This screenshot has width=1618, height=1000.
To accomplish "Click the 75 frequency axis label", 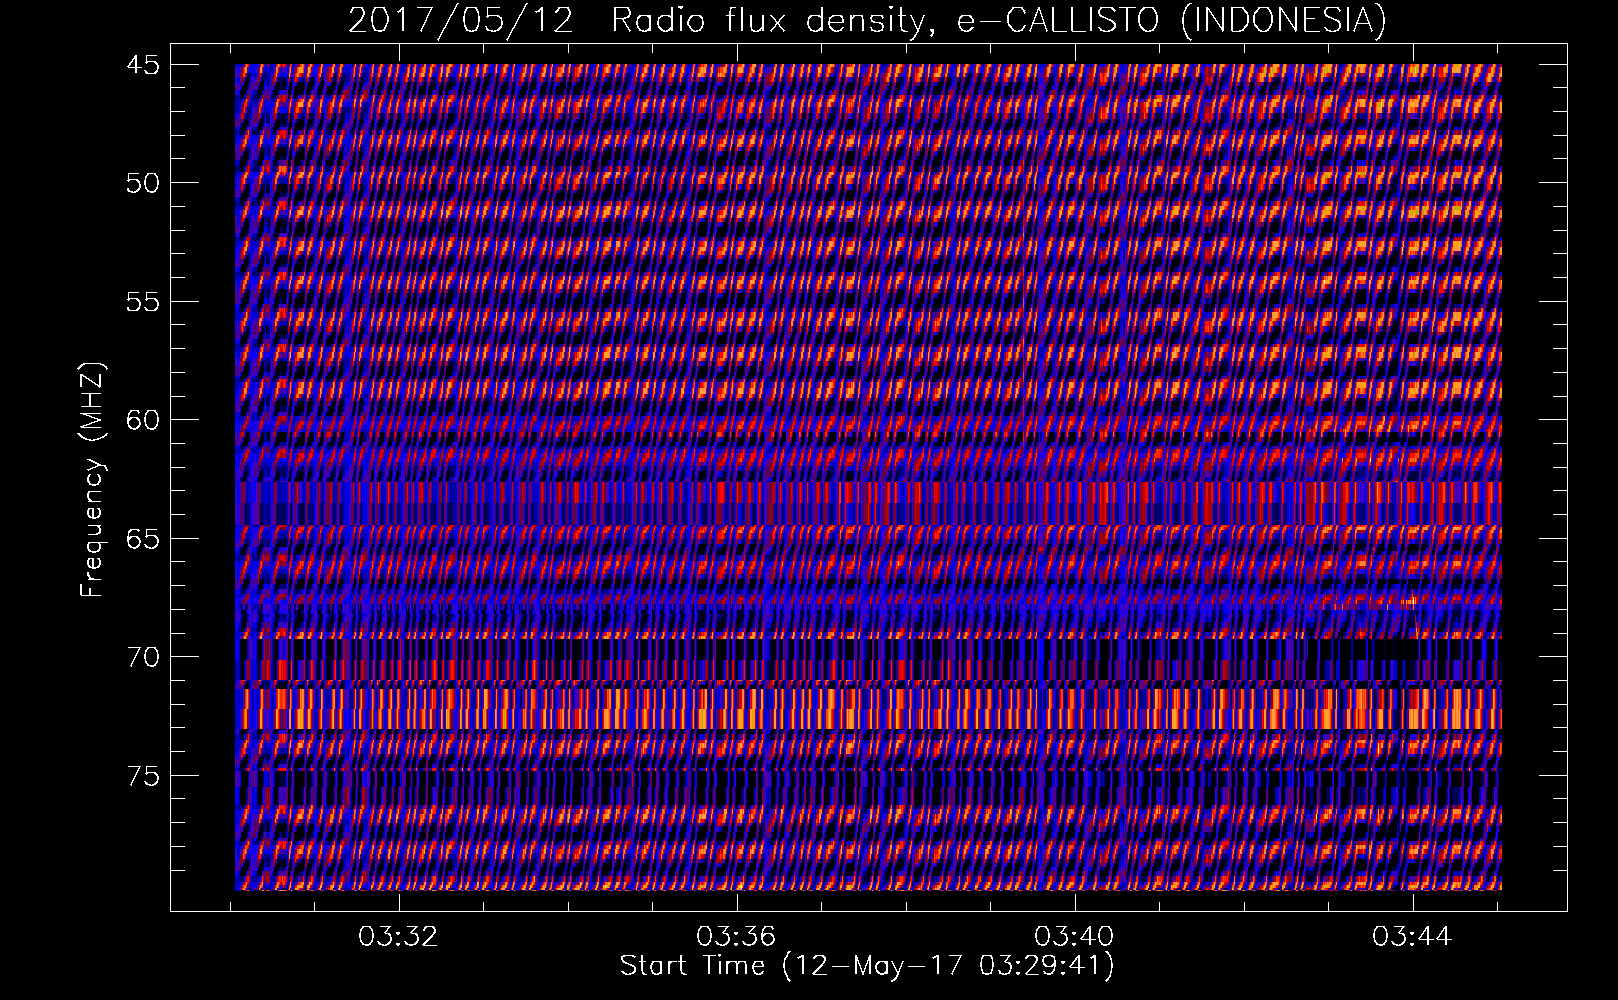I will coord(143,776).
